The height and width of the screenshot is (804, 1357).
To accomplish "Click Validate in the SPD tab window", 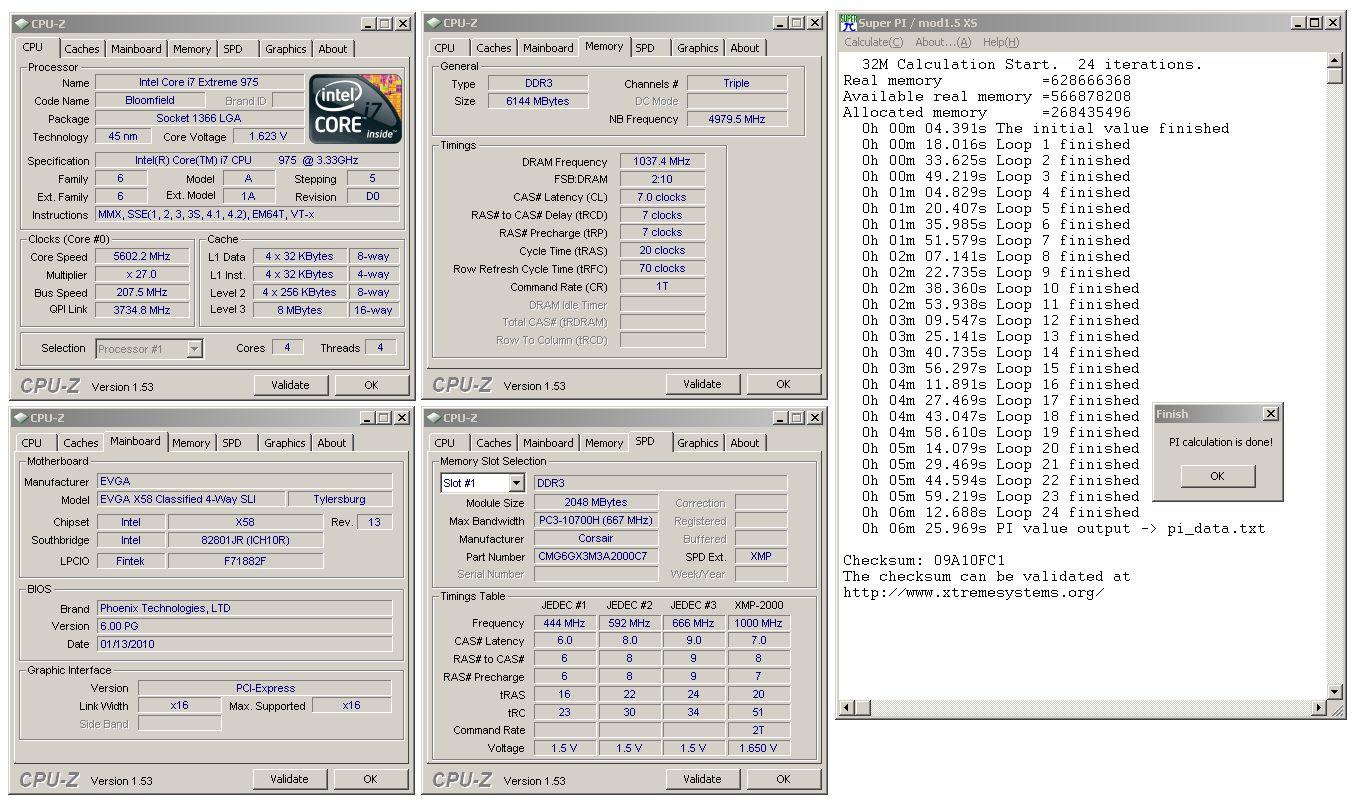I will pos(702,779).
